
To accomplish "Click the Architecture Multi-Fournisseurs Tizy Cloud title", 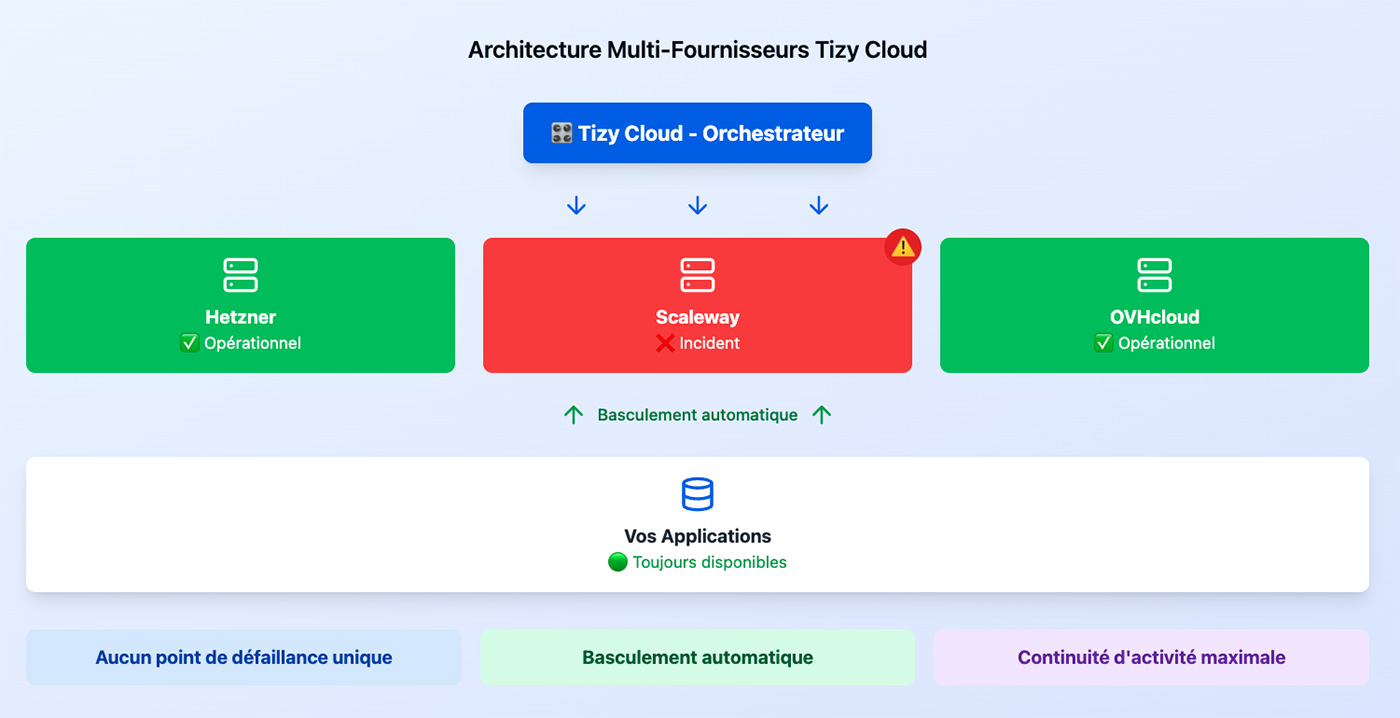I will tap(697, 49).
